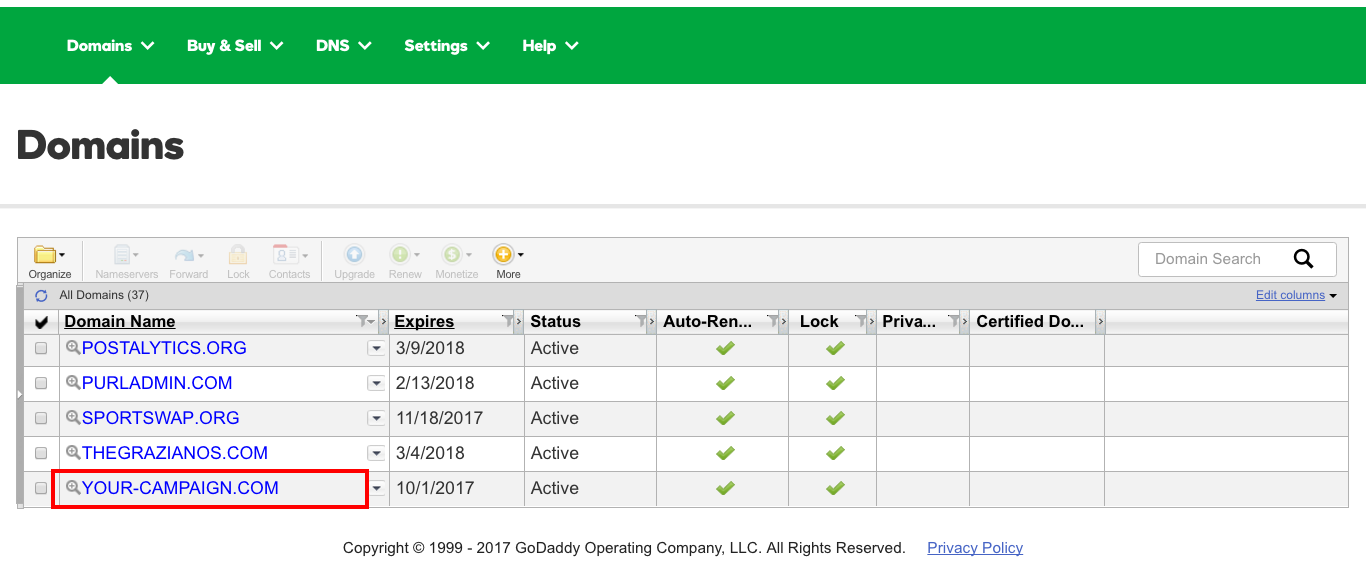Expand the collapsed left side panel
Screen dimensions: 1366x583
click(x=20, y=396)
